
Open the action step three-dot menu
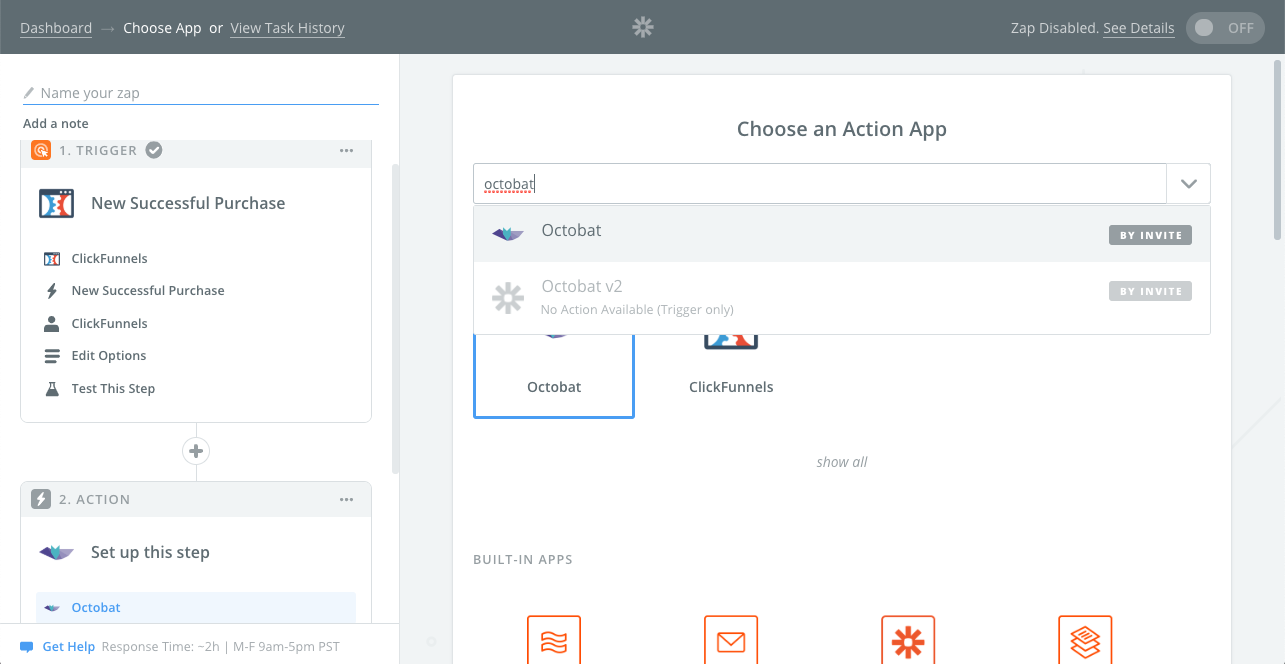tap(346, 499)
